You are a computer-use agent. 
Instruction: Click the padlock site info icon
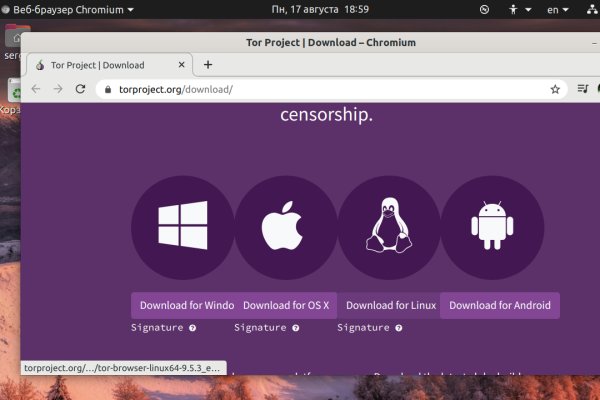[x=109, y=89]
